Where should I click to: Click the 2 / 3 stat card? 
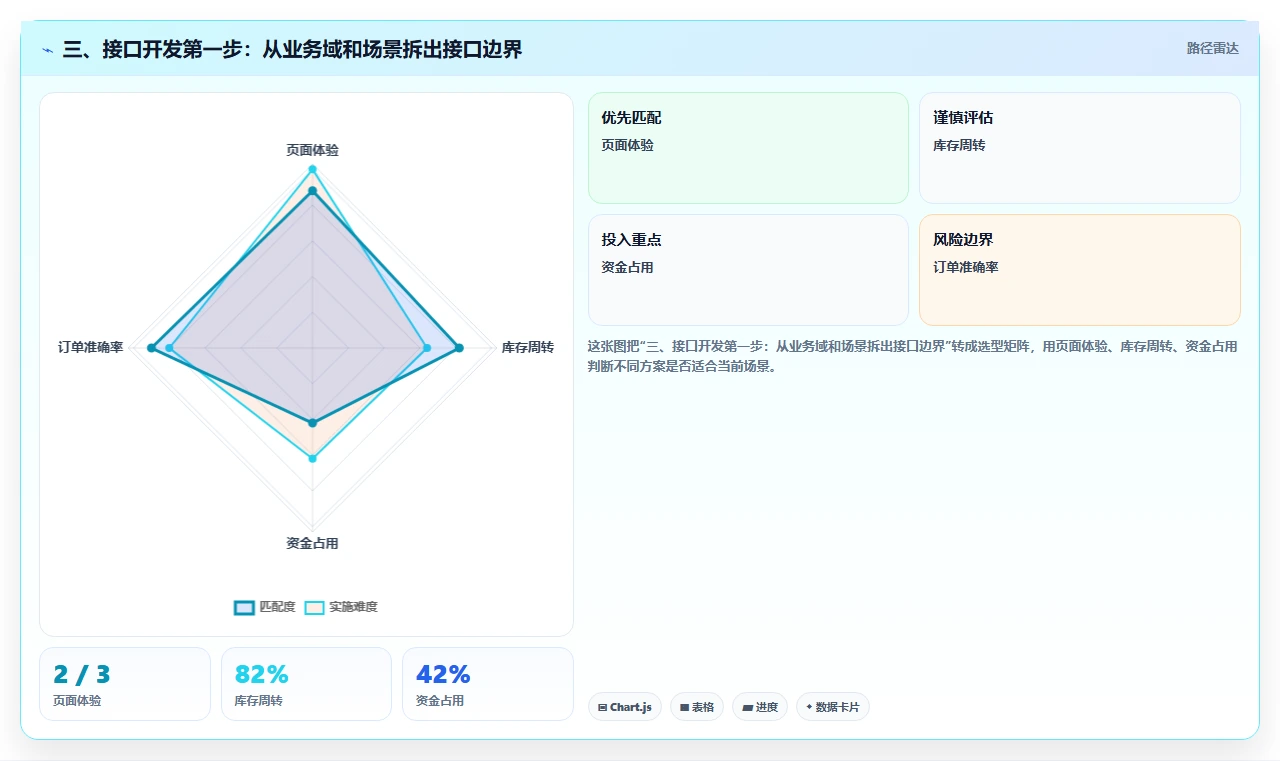click(x=125, y=684)
